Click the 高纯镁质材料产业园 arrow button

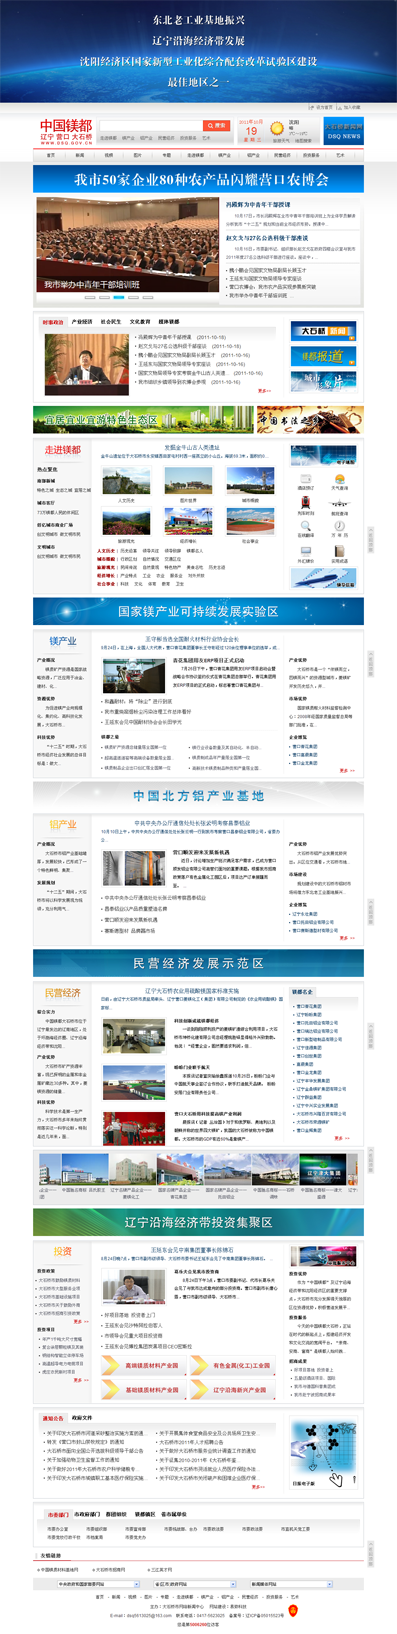(143, 1365)
